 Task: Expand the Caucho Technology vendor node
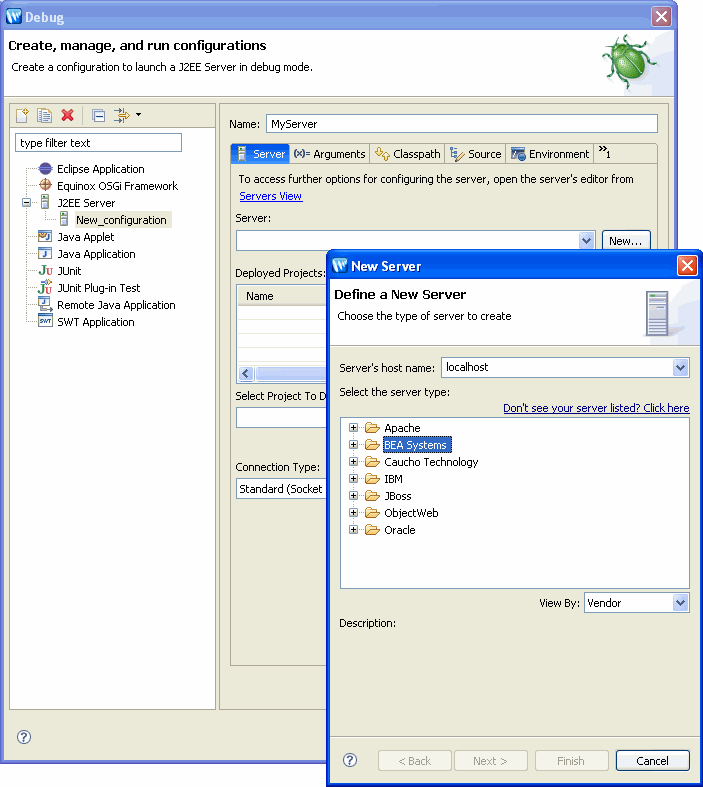[354, 462]
